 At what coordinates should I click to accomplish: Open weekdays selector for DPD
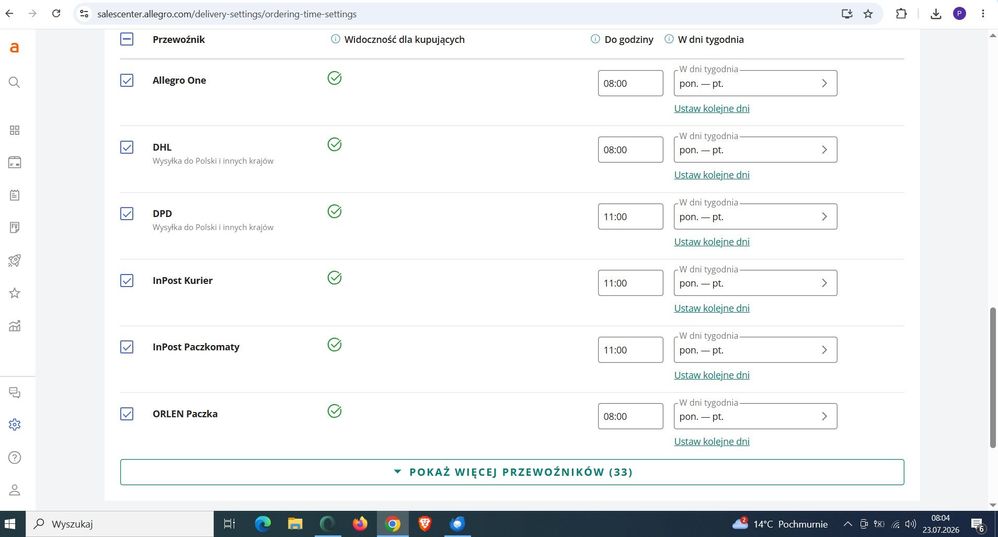(x=756, y=217)
